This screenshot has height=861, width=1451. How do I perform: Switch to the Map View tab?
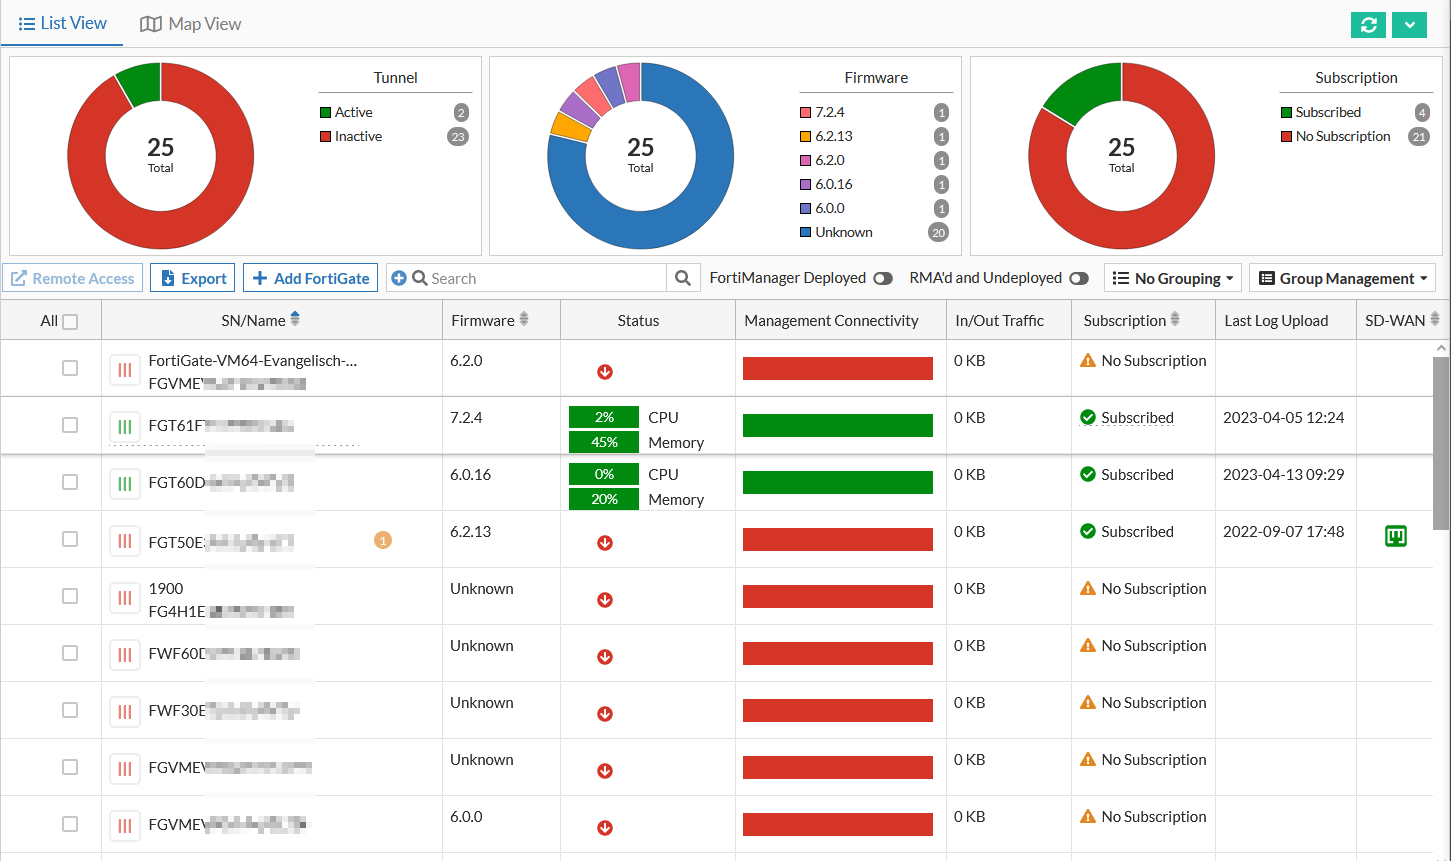click(x=190, y=23)
